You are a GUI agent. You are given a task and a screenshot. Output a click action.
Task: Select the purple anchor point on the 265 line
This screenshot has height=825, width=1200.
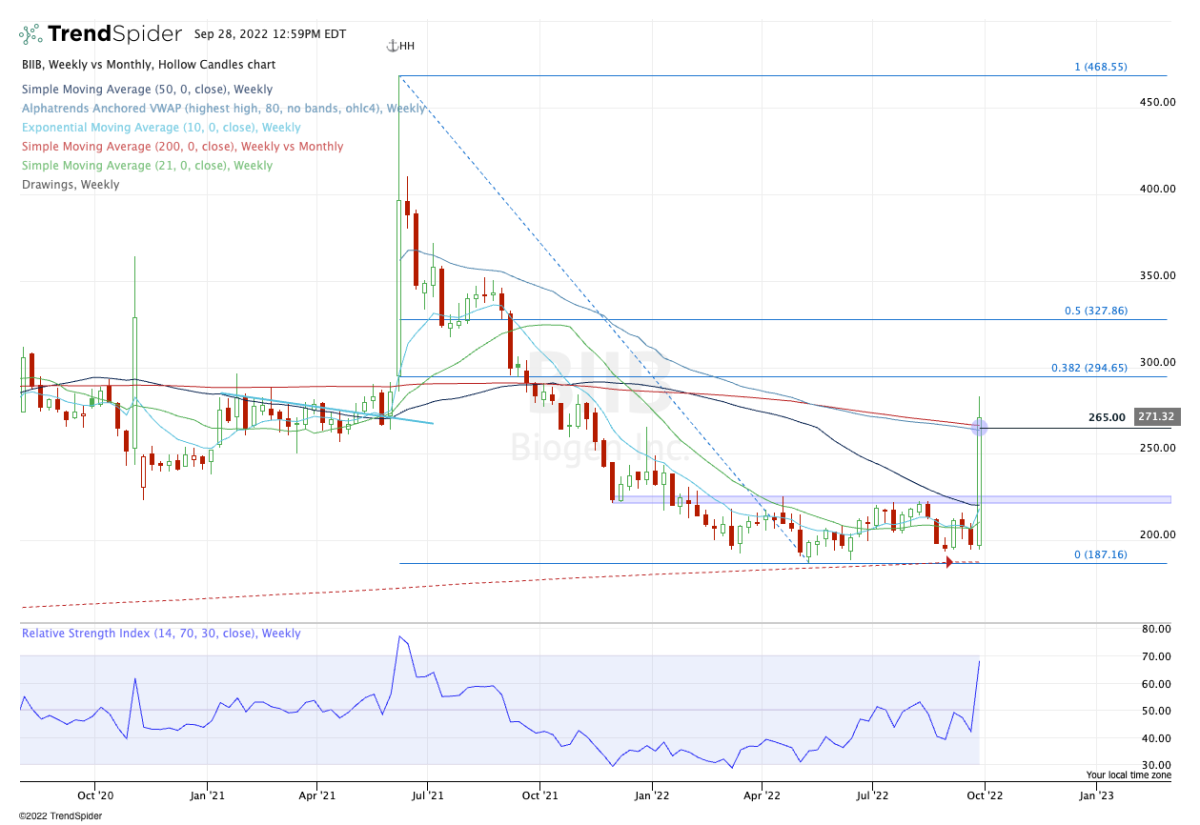(x=979, y=427)
